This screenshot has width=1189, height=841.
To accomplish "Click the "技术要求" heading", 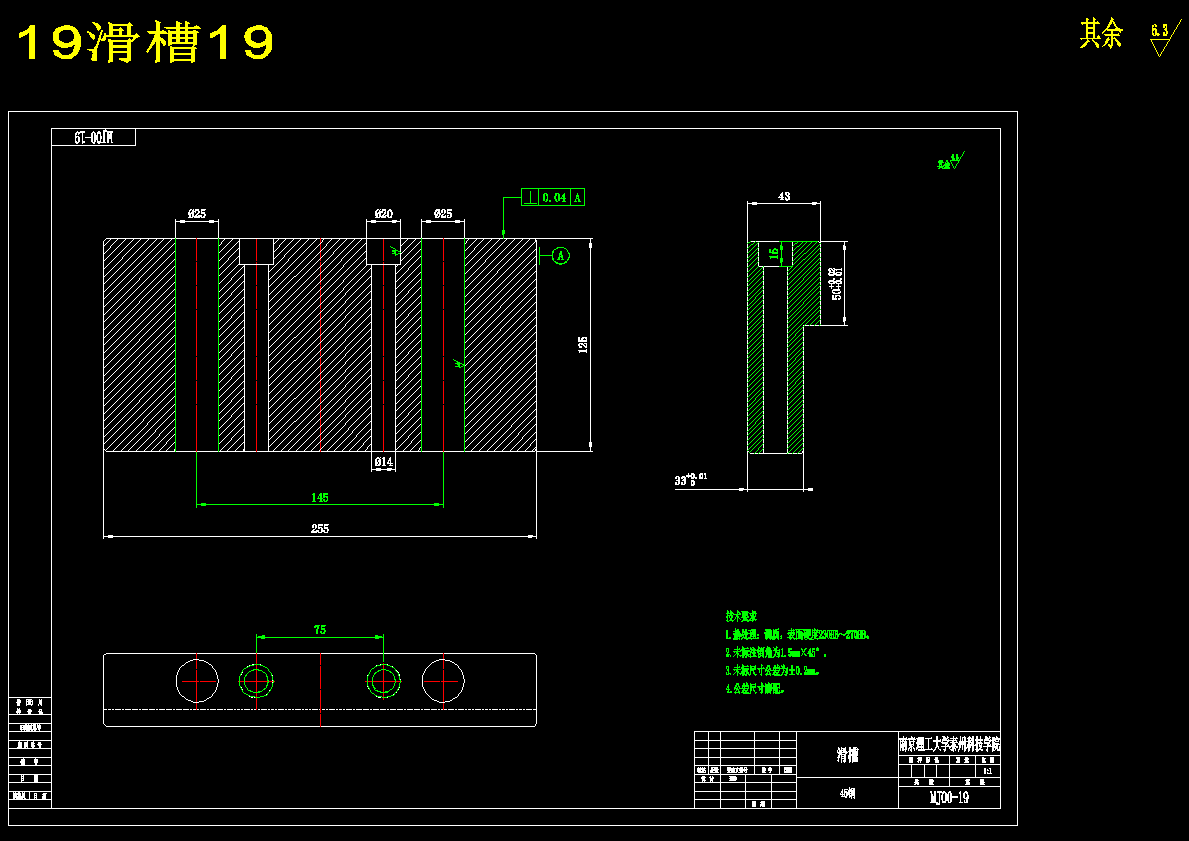I will 741,617.
